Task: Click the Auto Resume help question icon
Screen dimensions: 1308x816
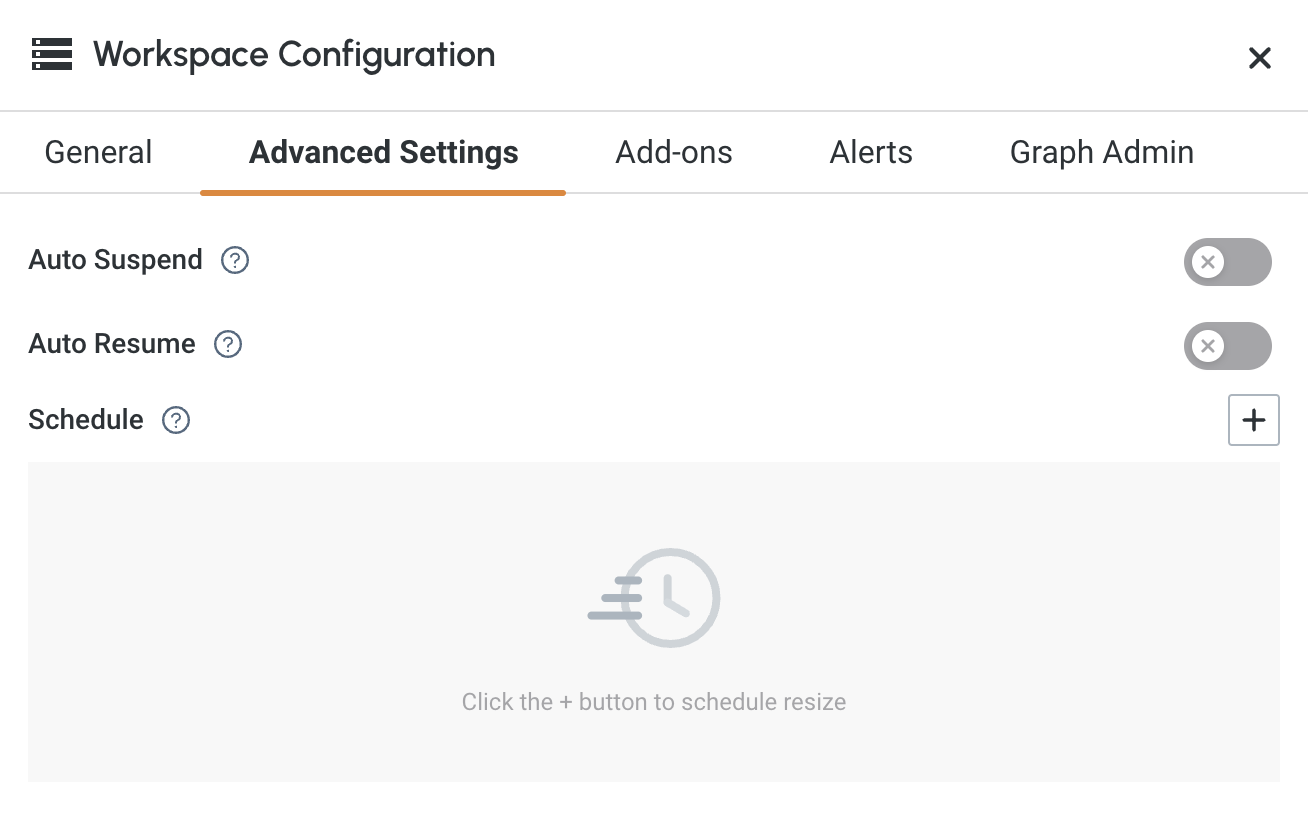Action: click(228, 344)
